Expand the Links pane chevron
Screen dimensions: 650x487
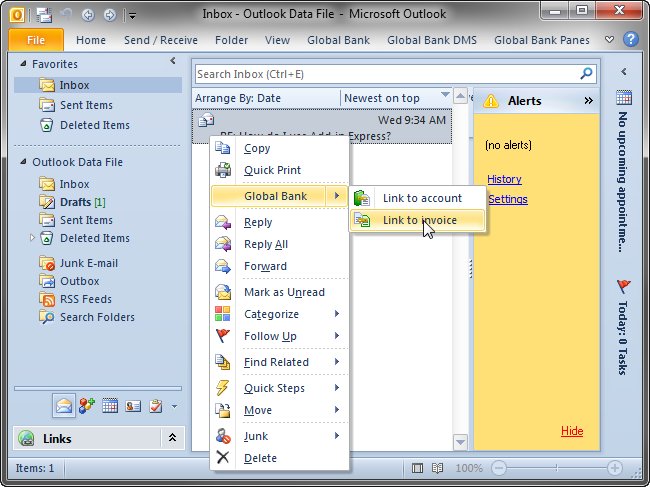(x=172, y=438)
